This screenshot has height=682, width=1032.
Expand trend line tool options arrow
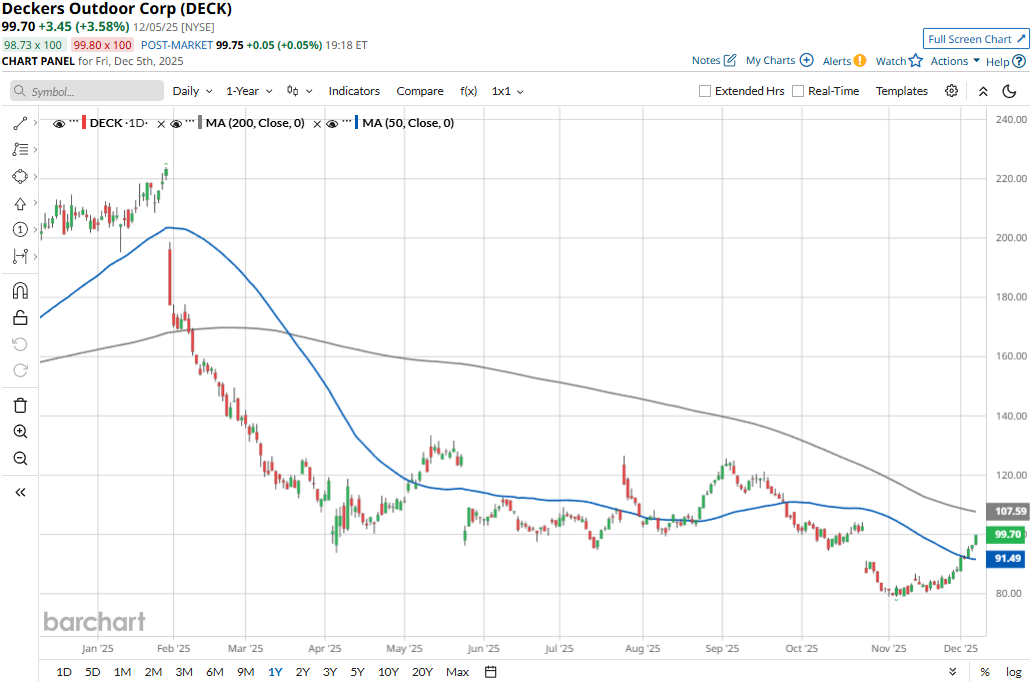(x=35, y=123)
